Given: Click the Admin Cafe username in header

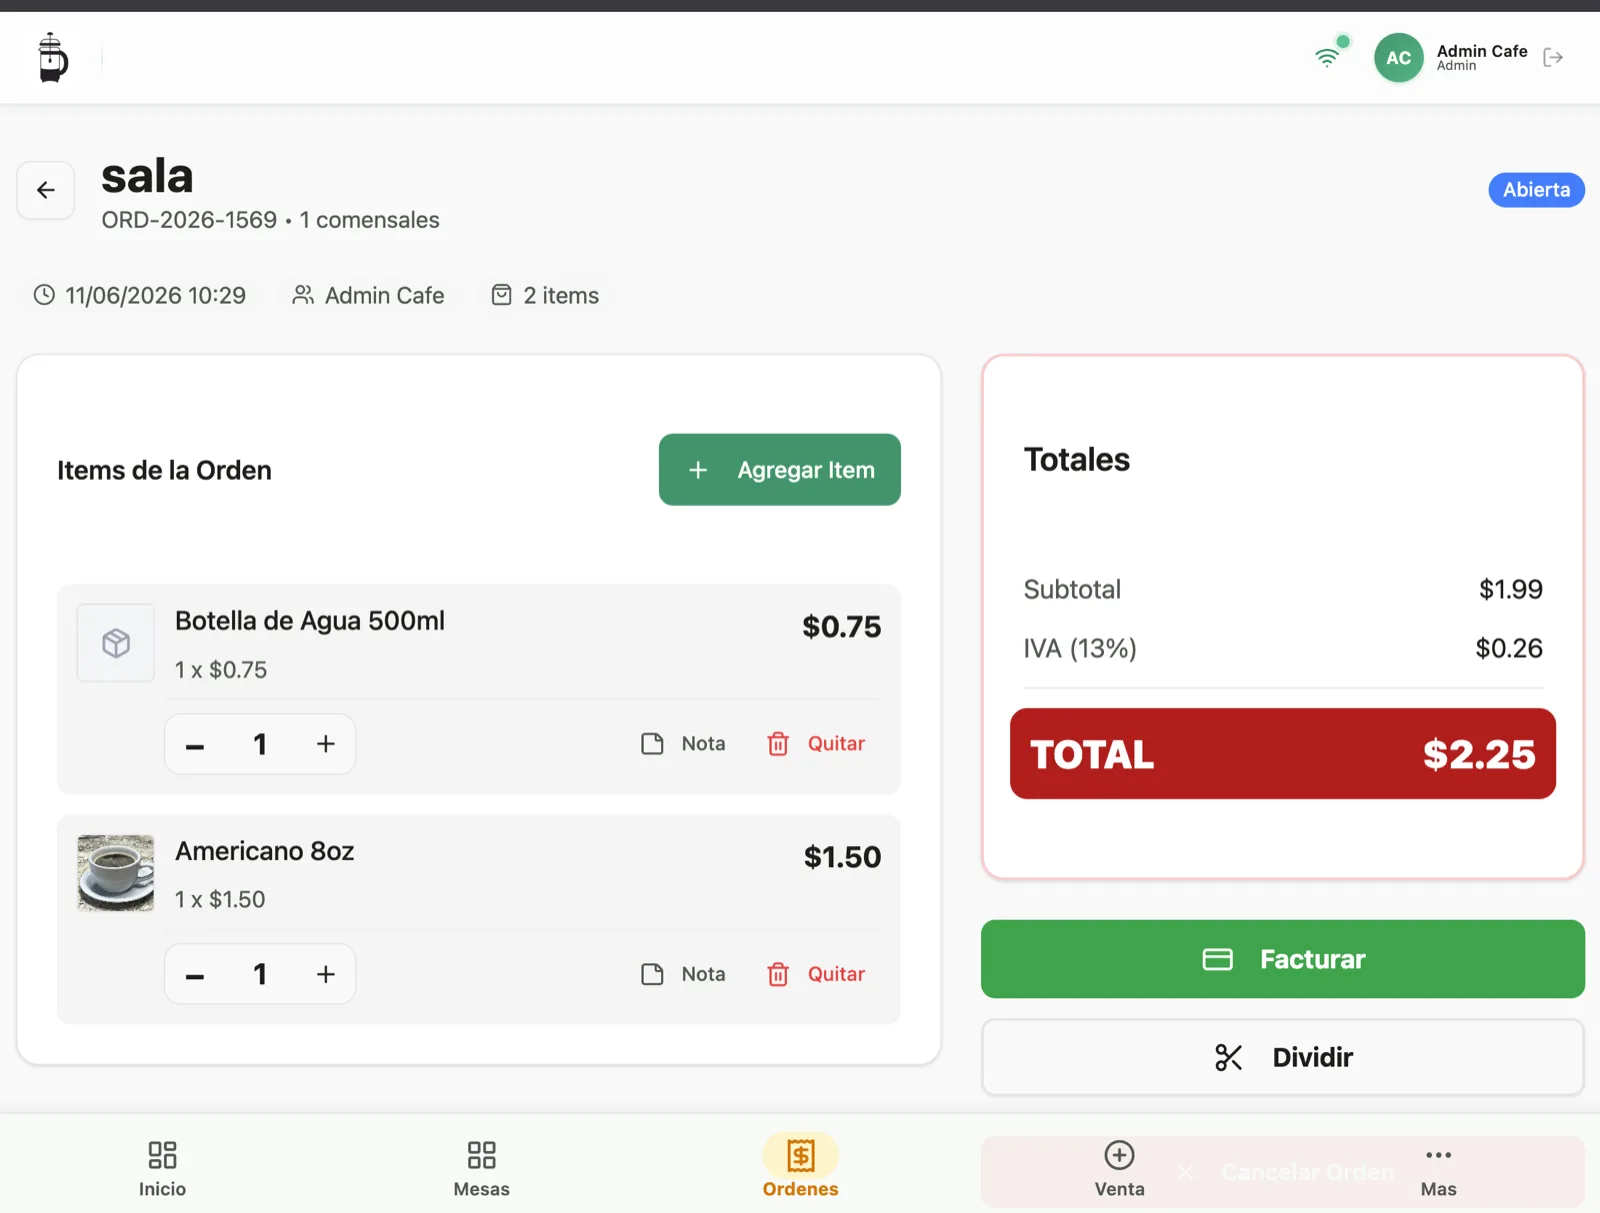Looking at the screenshot, I should click(1481, 51).
